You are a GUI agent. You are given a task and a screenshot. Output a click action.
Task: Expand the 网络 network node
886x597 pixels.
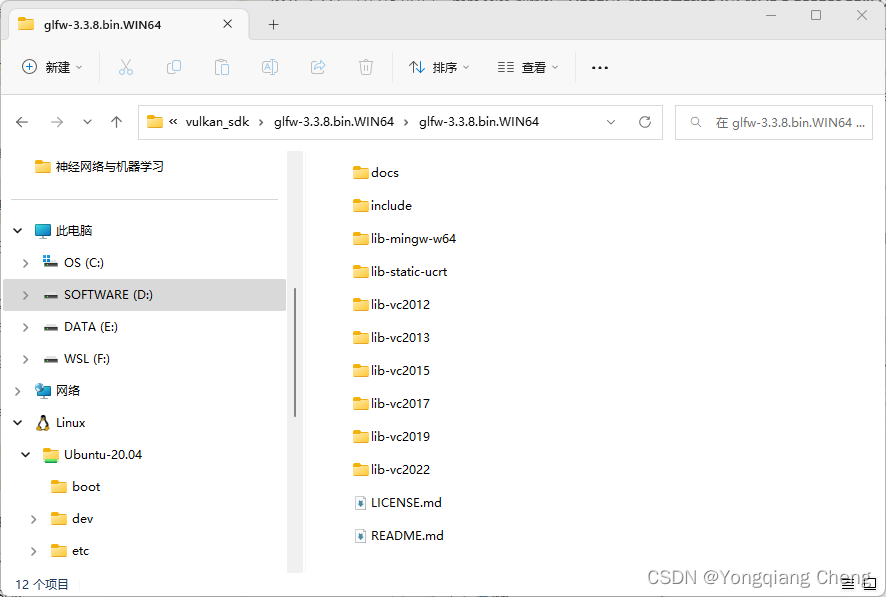pyautogui.click(x=18, y=391)
